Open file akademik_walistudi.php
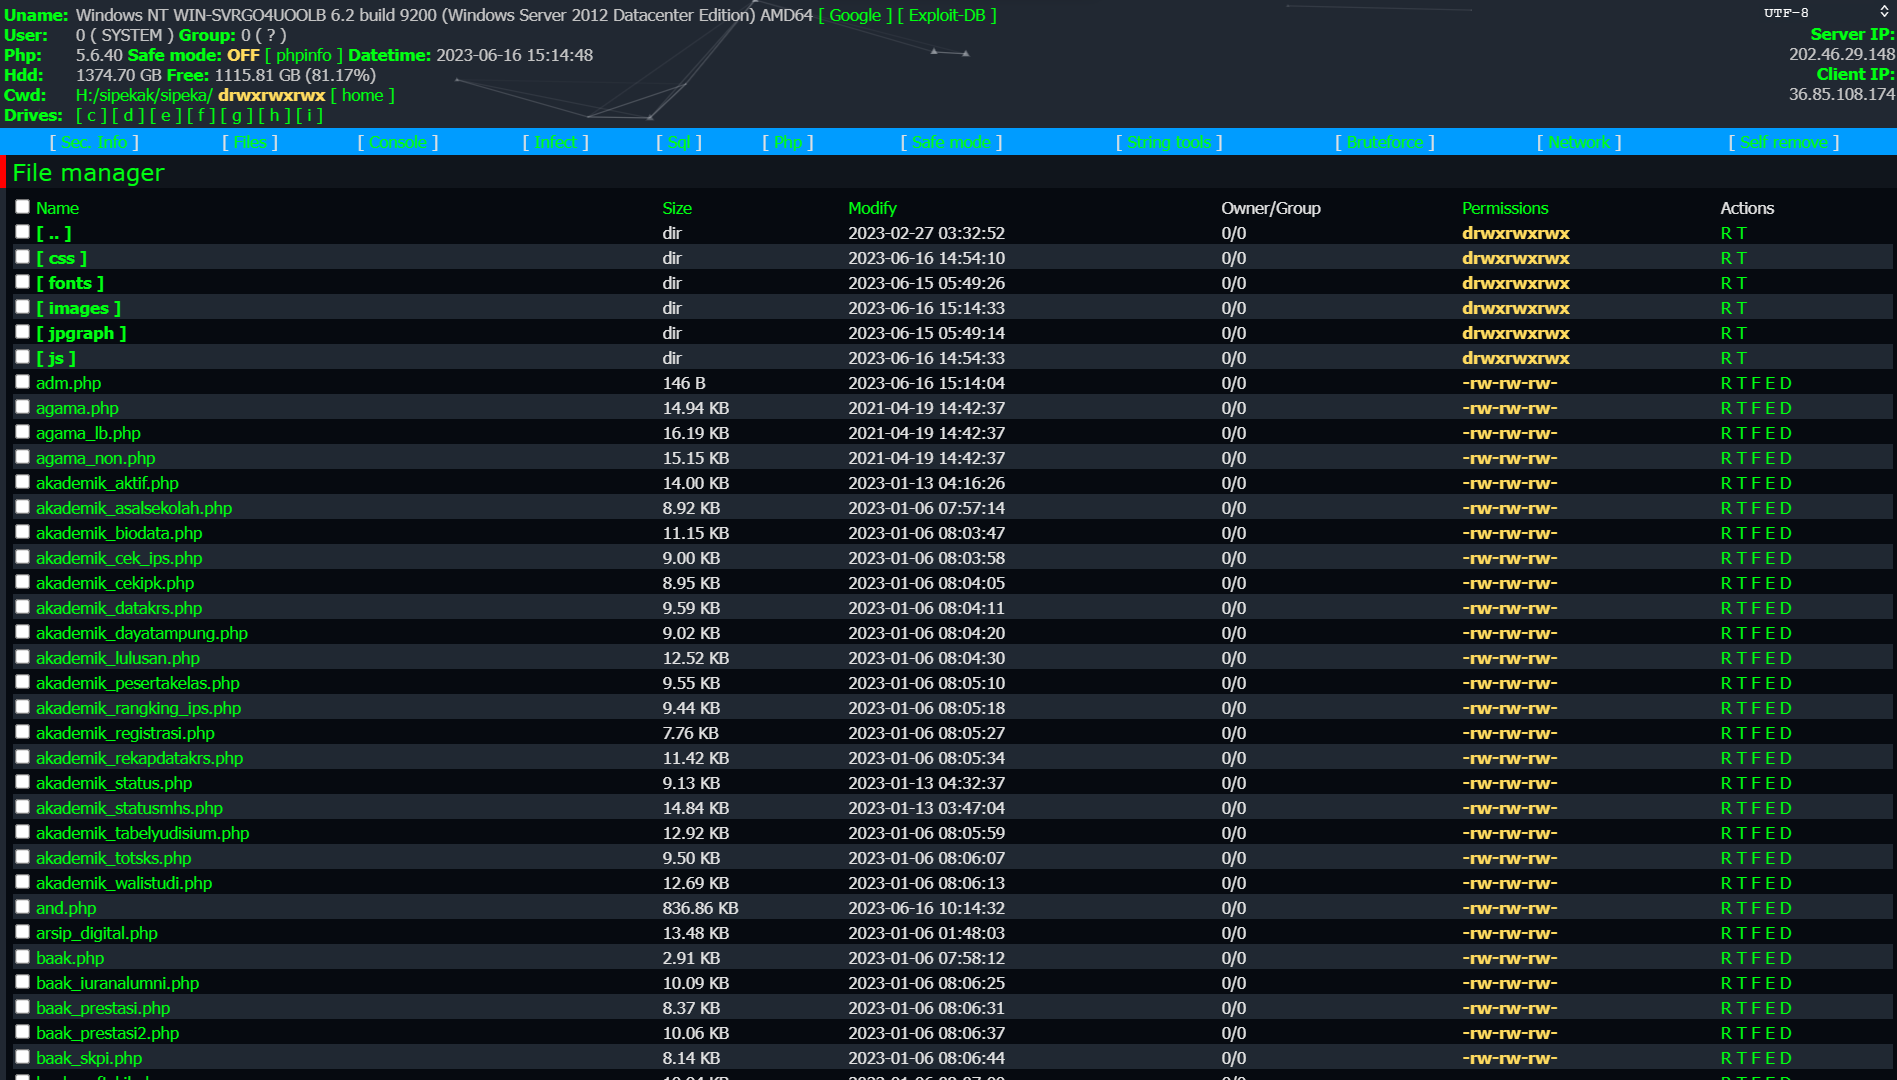Screen dimensions: 1897x1080 [x=124, y=883]
